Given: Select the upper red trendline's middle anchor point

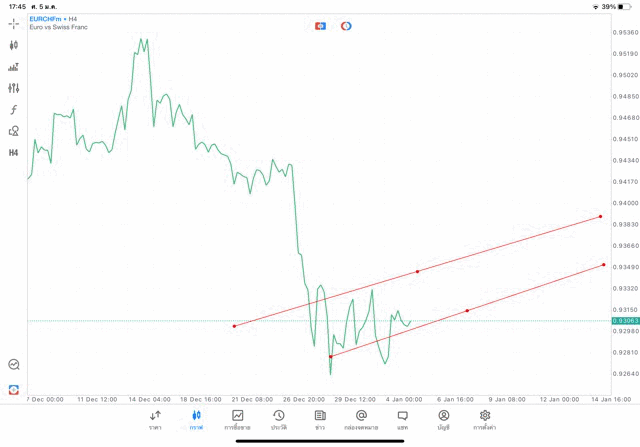Looking at the screenshot, I should [x=417, y=271].
